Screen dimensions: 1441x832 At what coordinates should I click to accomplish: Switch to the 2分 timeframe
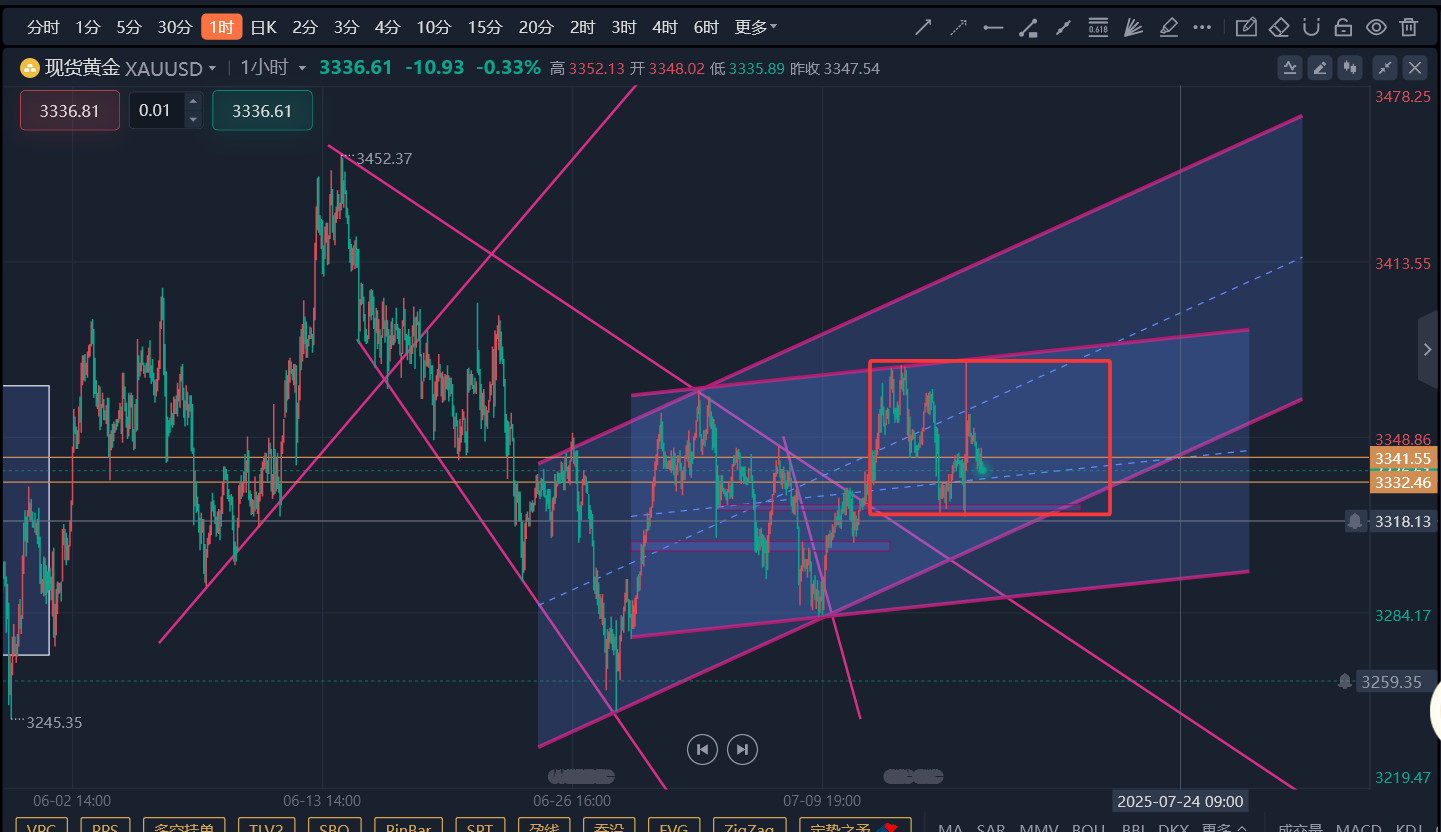tap(304, 27)
